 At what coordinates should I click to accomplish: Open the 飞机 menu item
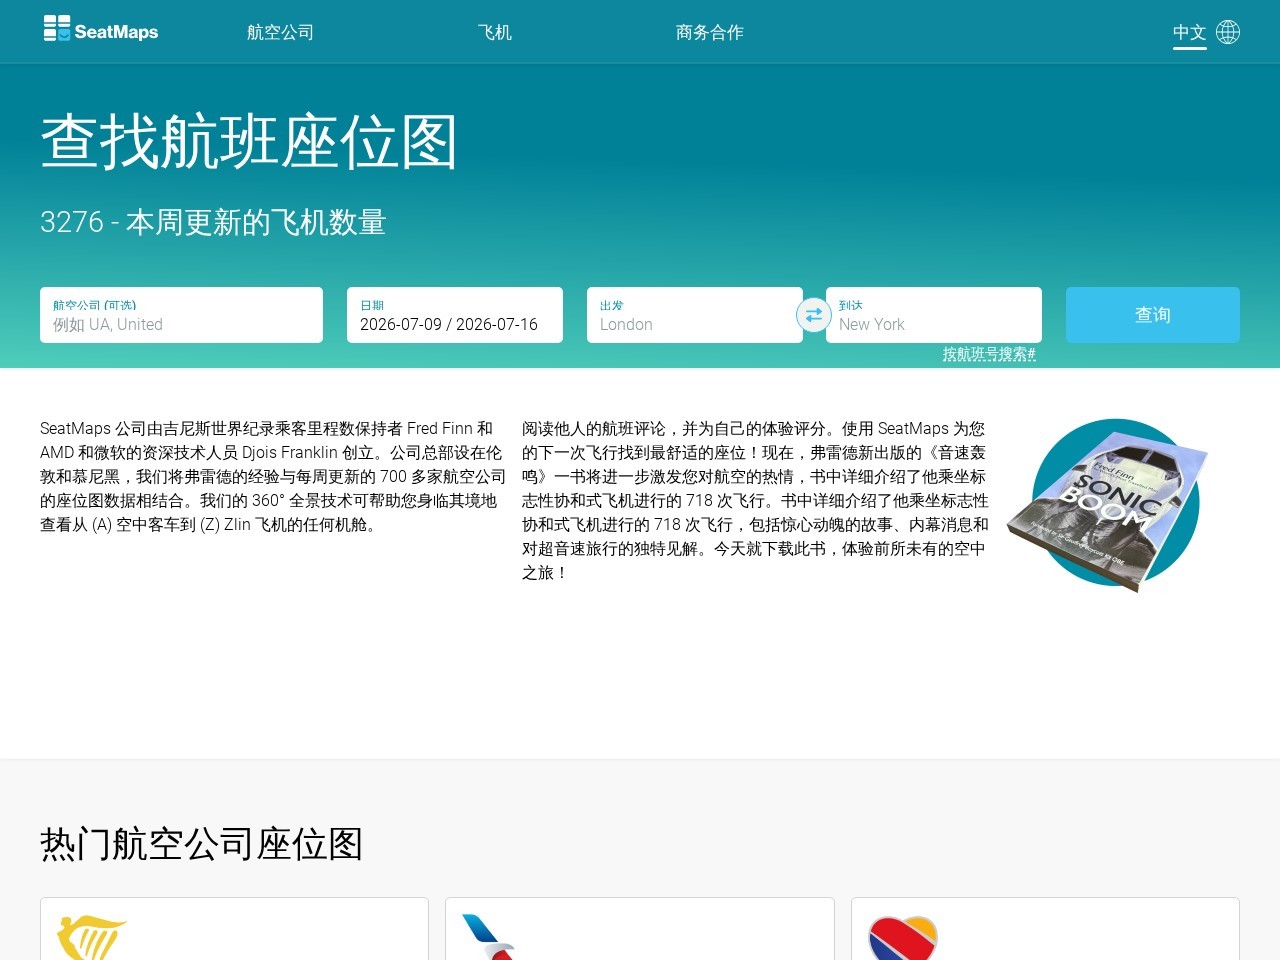[495, 32]
